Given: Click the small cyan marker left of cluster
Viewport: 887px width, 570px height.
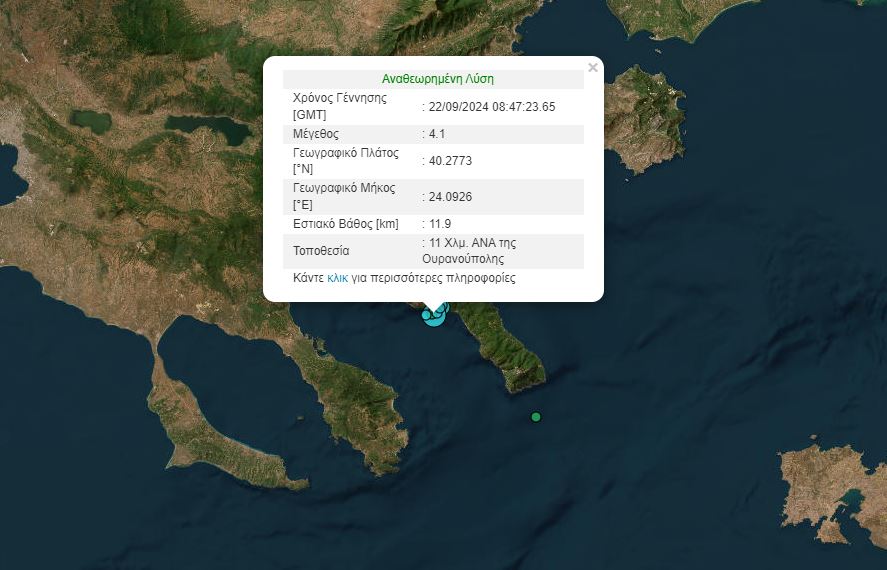Looking at the screenshot, I should point(427,315).
